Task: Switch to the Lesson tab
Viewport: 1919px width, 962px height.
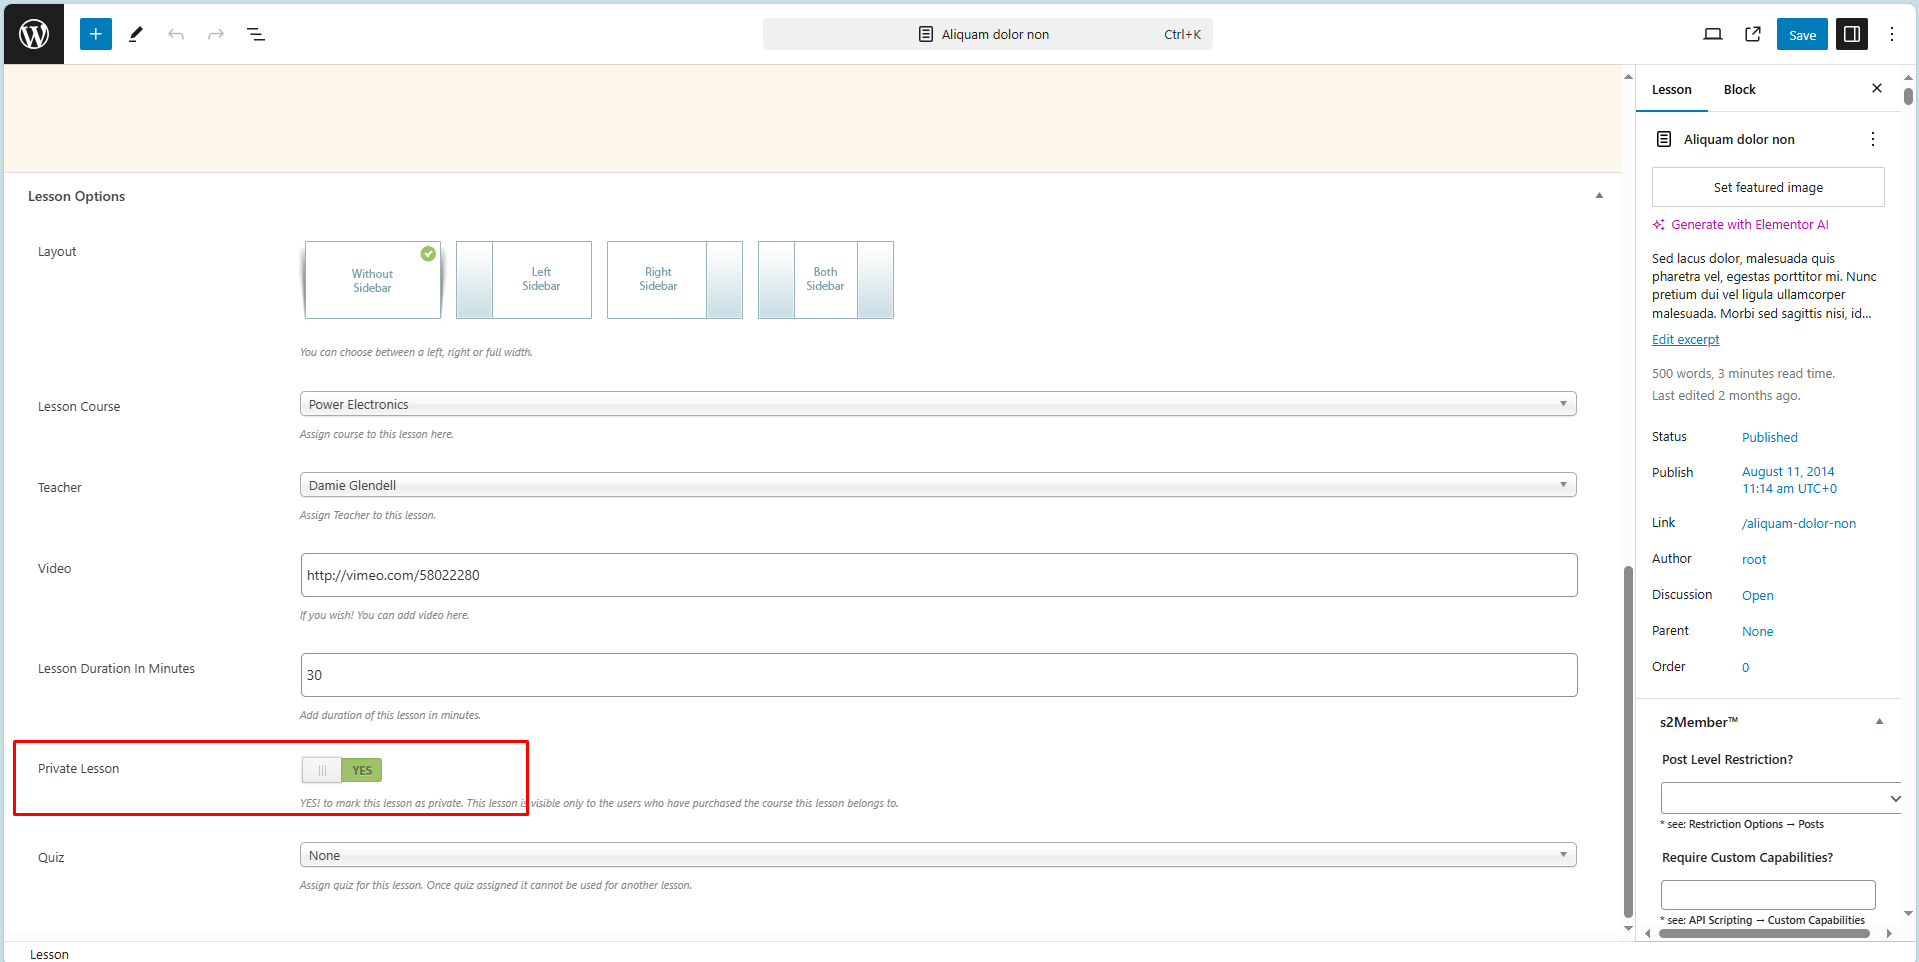Action: point(1671,89)
